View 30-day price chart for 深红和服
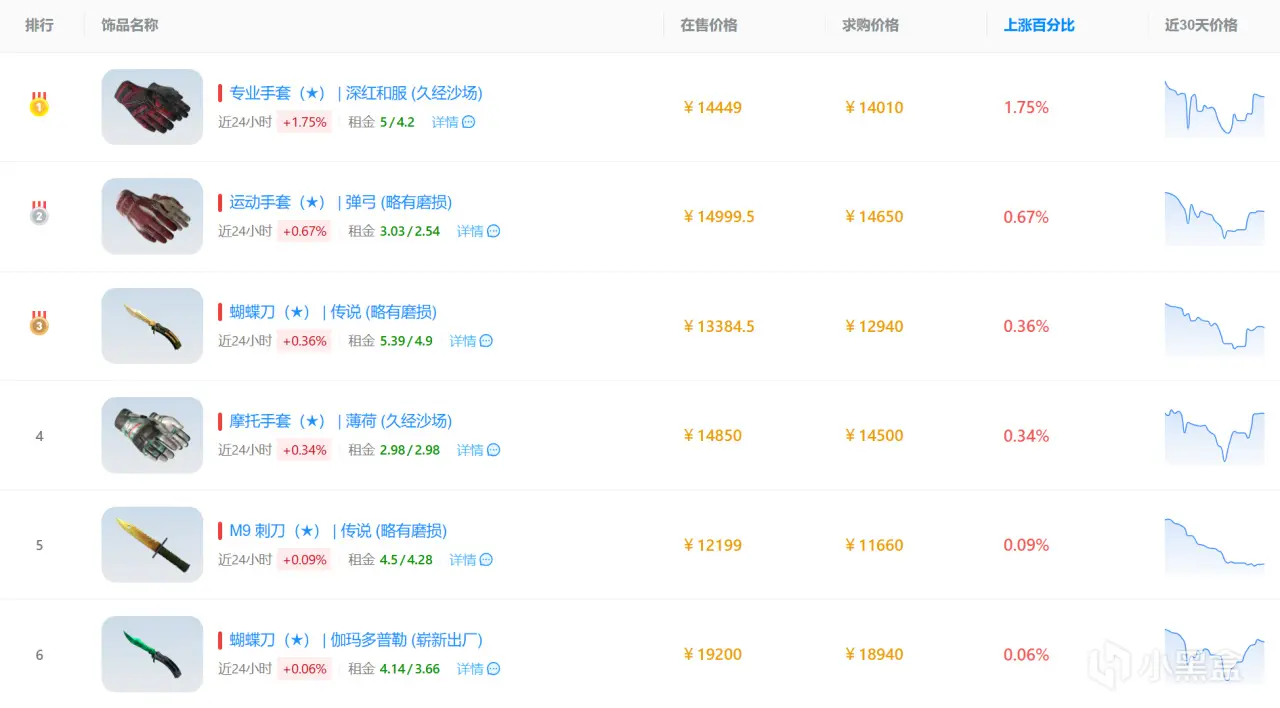The width and height of the screenshot is (1280, 708). tap(1214, 109)
